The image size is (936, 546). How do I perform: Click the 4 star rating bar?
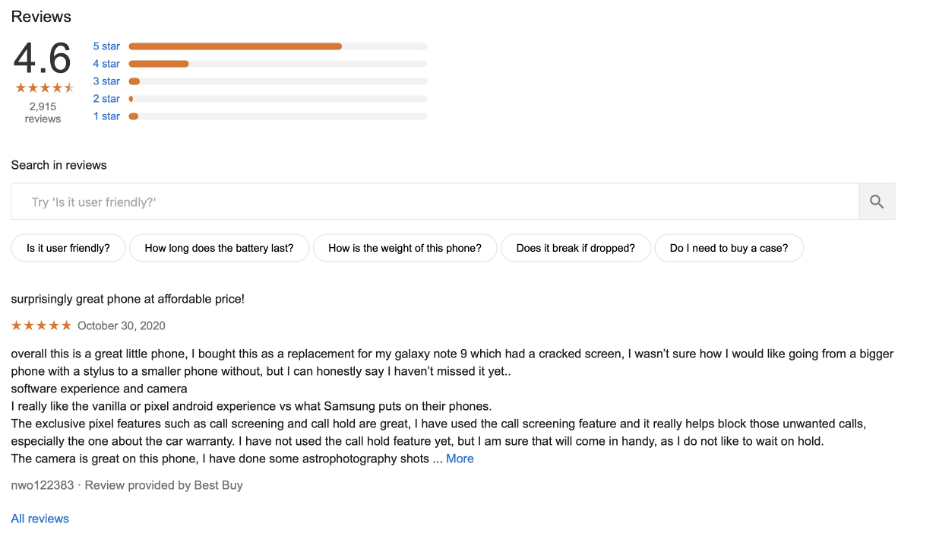(x=277, y=64)
